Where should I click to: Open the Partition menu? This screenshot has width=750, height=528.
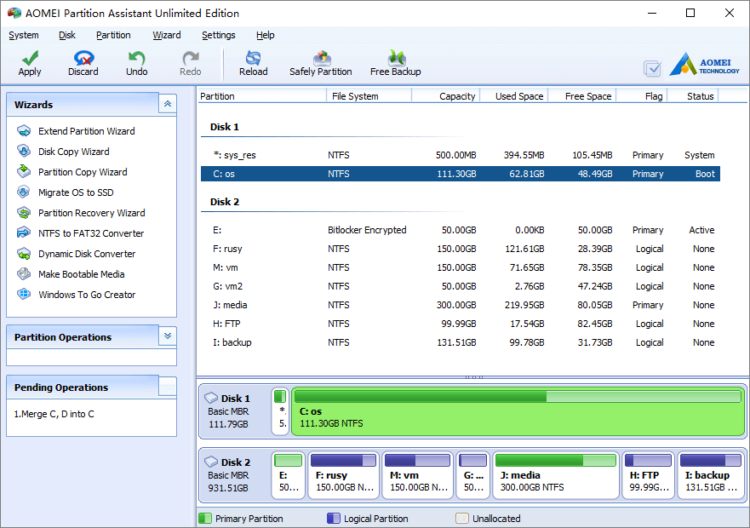click(x=113, y=35)
